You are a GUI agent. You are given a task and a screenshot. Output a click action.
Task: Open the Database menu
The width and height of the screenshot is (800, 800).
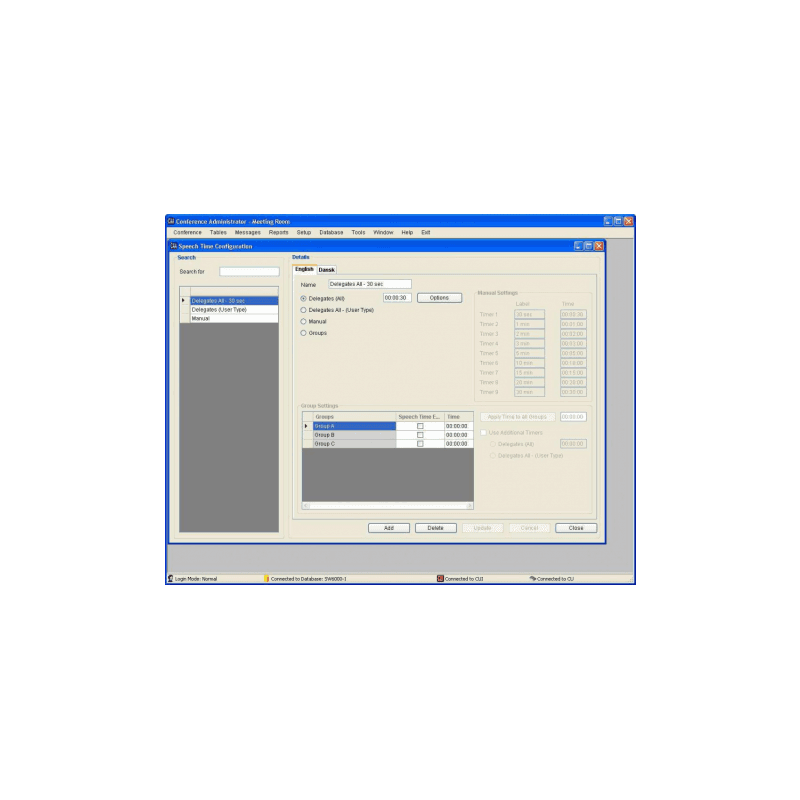(331, 232)
